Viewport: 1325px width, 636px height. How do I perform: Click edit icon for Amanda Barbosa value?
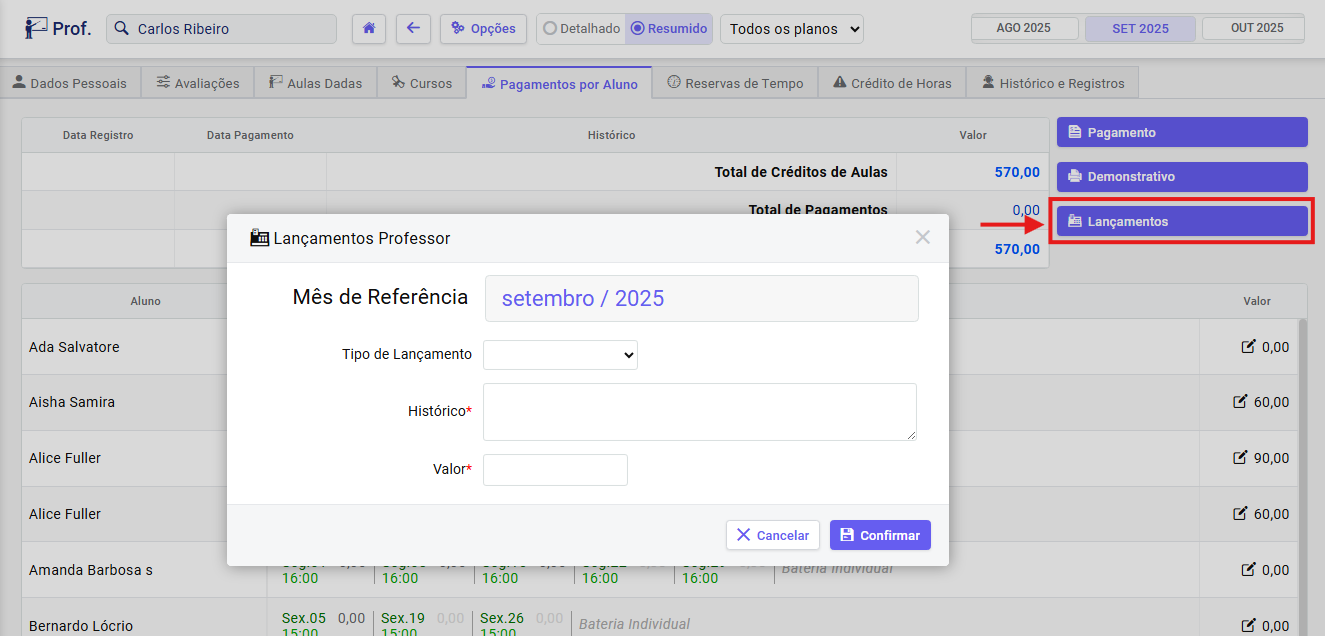(x=1247, y=570)
